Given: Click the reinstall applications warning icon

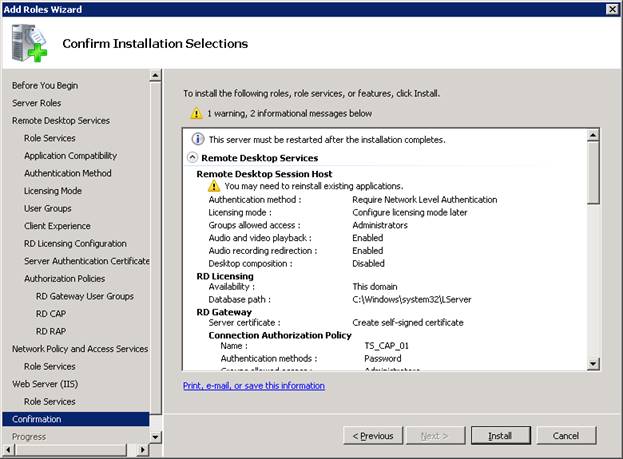Looking at the screenshot, I should pos(213,186).
